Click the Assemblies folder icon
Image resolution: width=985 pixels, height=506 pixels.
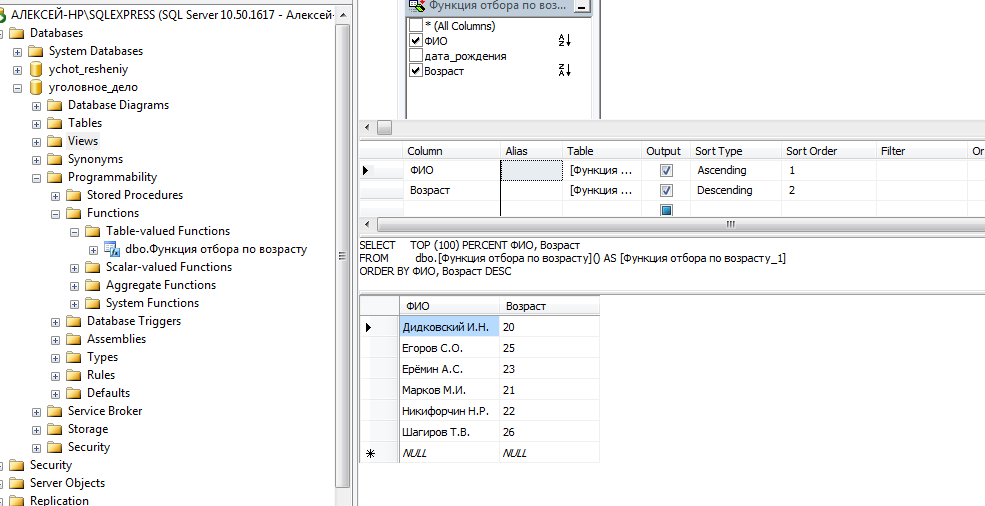click(x=73, y=339)
